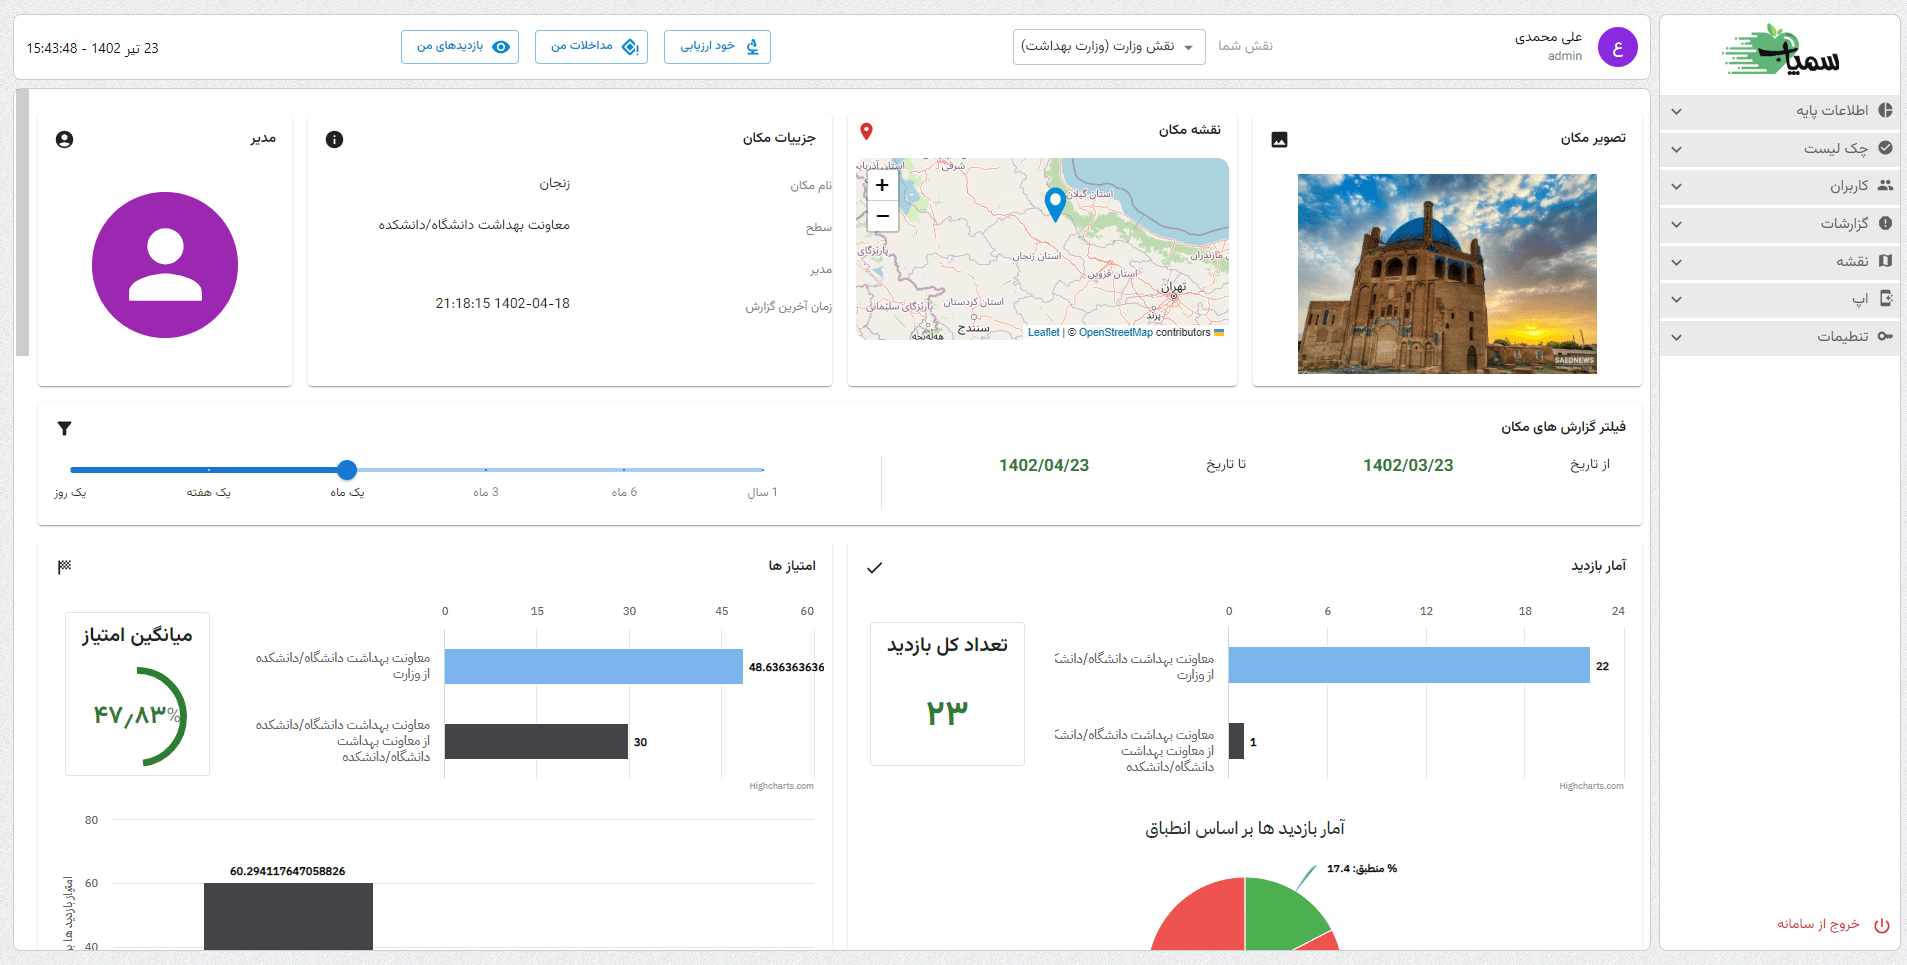The height and width of the screenshot is (965, 1907).
Task: Select نقشه in sidebar
Action: click(x=1780, y=262)
